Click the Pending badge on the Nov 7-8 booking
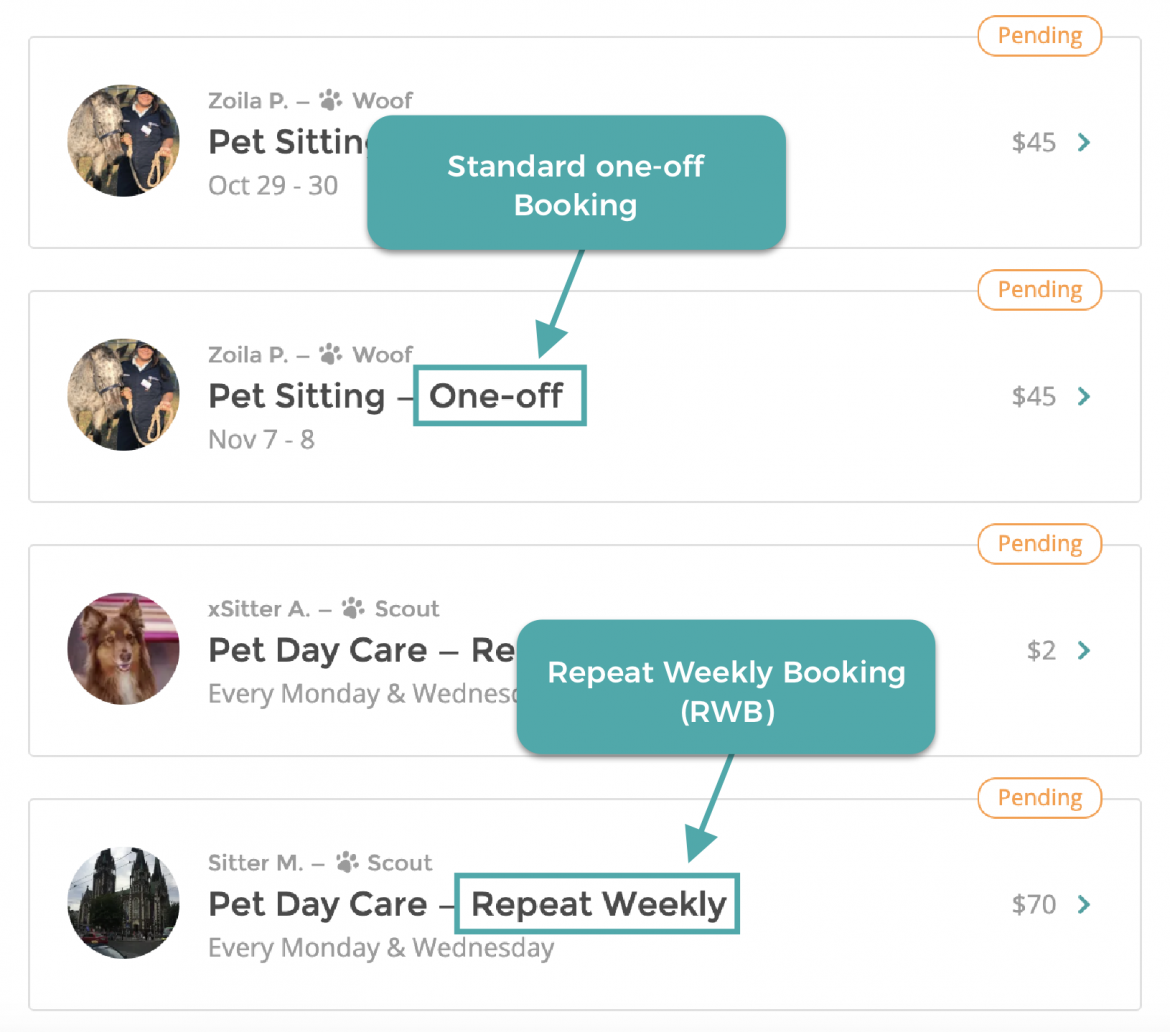The width and height of the screenshot is (1170, 1032). coord(1039,289)
